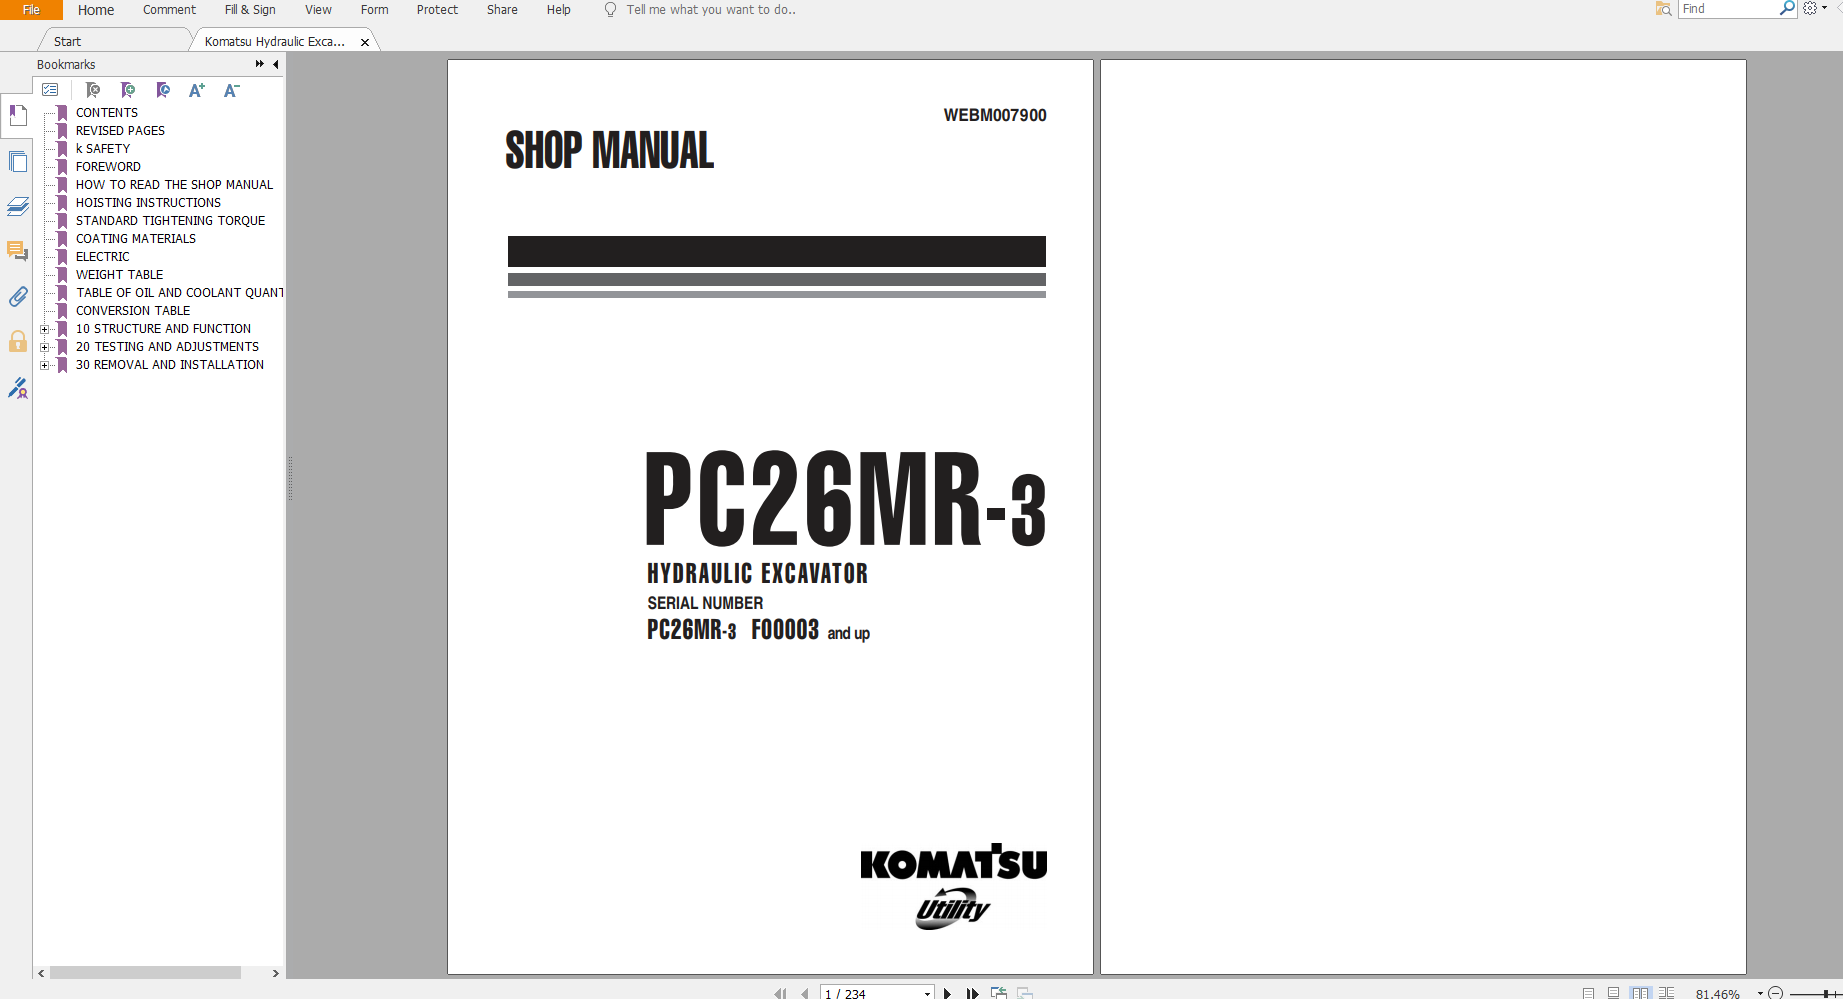Viewport: 1843px width, 999px height.
Task: Open the Comments sidebar icon
Action: click(x=18, y=251)
